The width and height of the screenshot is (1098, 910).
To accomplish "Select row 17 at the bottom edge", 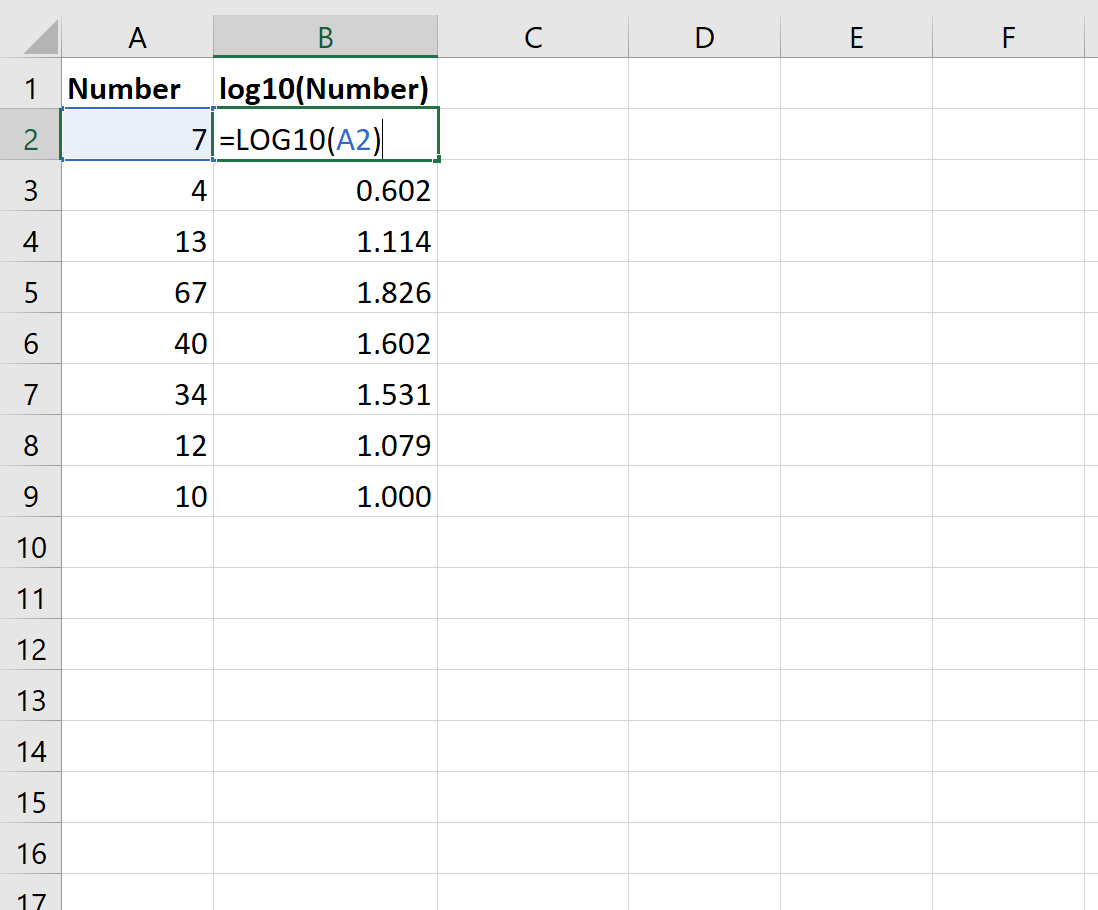I will (x=31, y=899).
